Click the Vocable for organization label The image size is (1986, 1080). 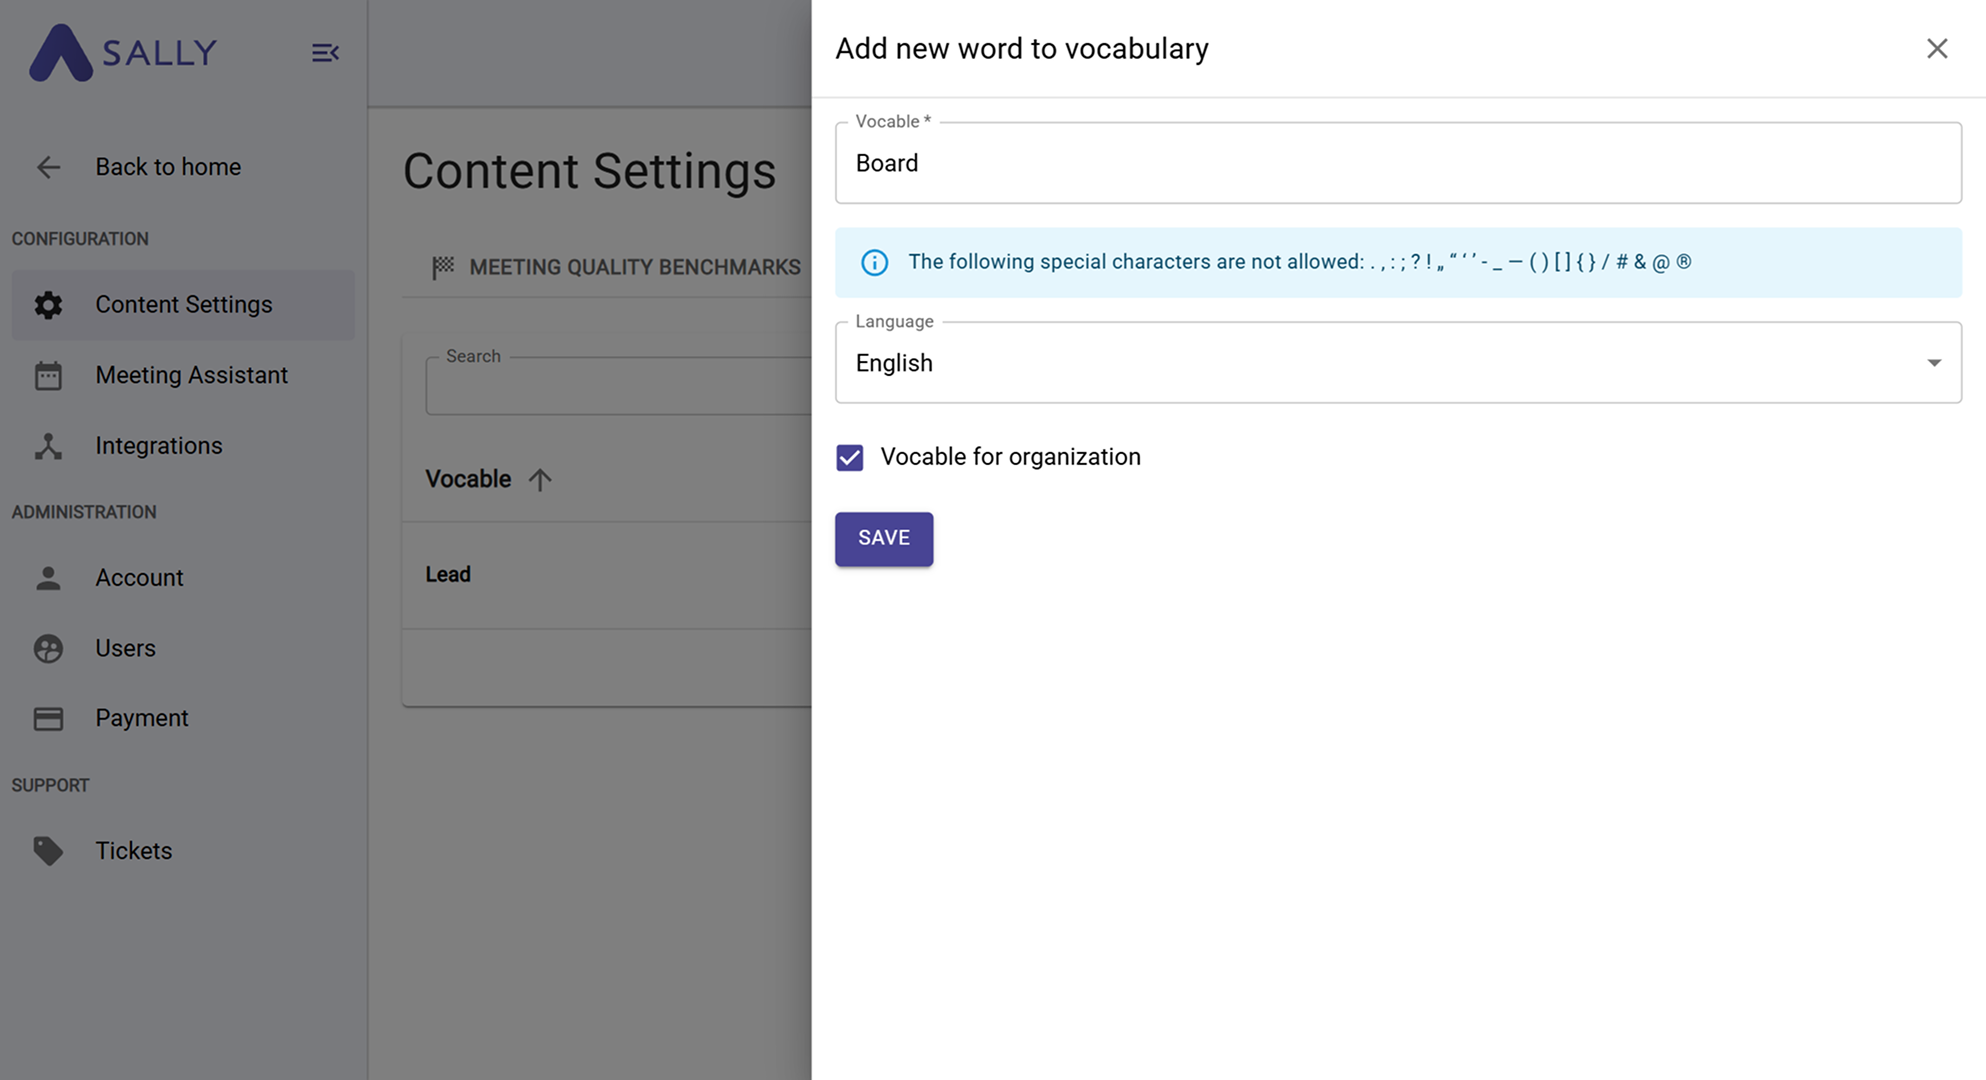(1010, 457)
